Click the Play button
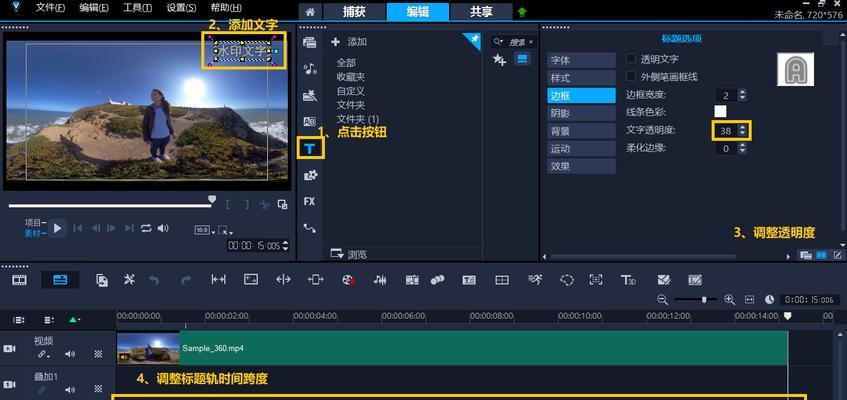This screenshot has height=400, width=847. click(x=57, y=229)
